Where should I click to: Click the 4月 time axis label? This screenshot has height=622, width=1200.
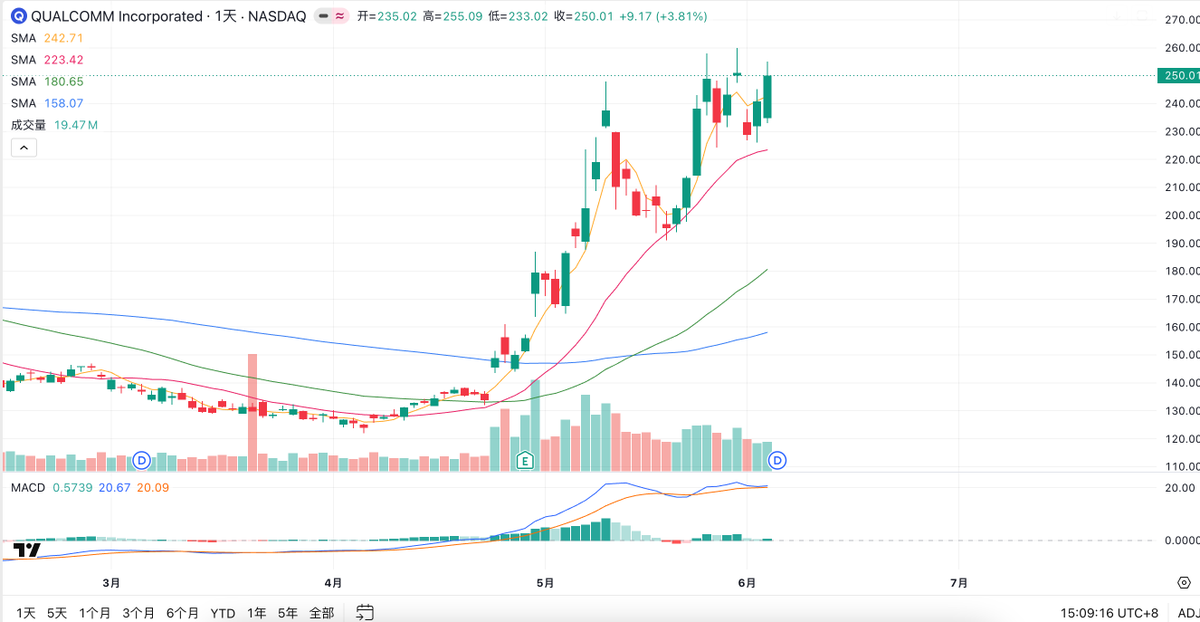coord(334,581)
